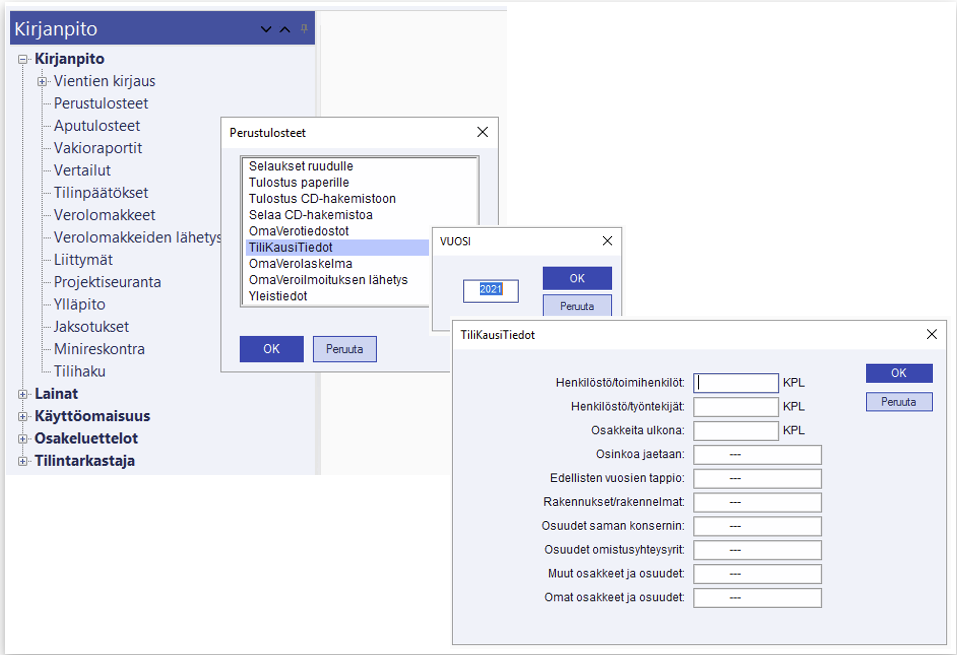Select TiliKausiTiedot in the Perustulosteet list

(x=291, y=247)
